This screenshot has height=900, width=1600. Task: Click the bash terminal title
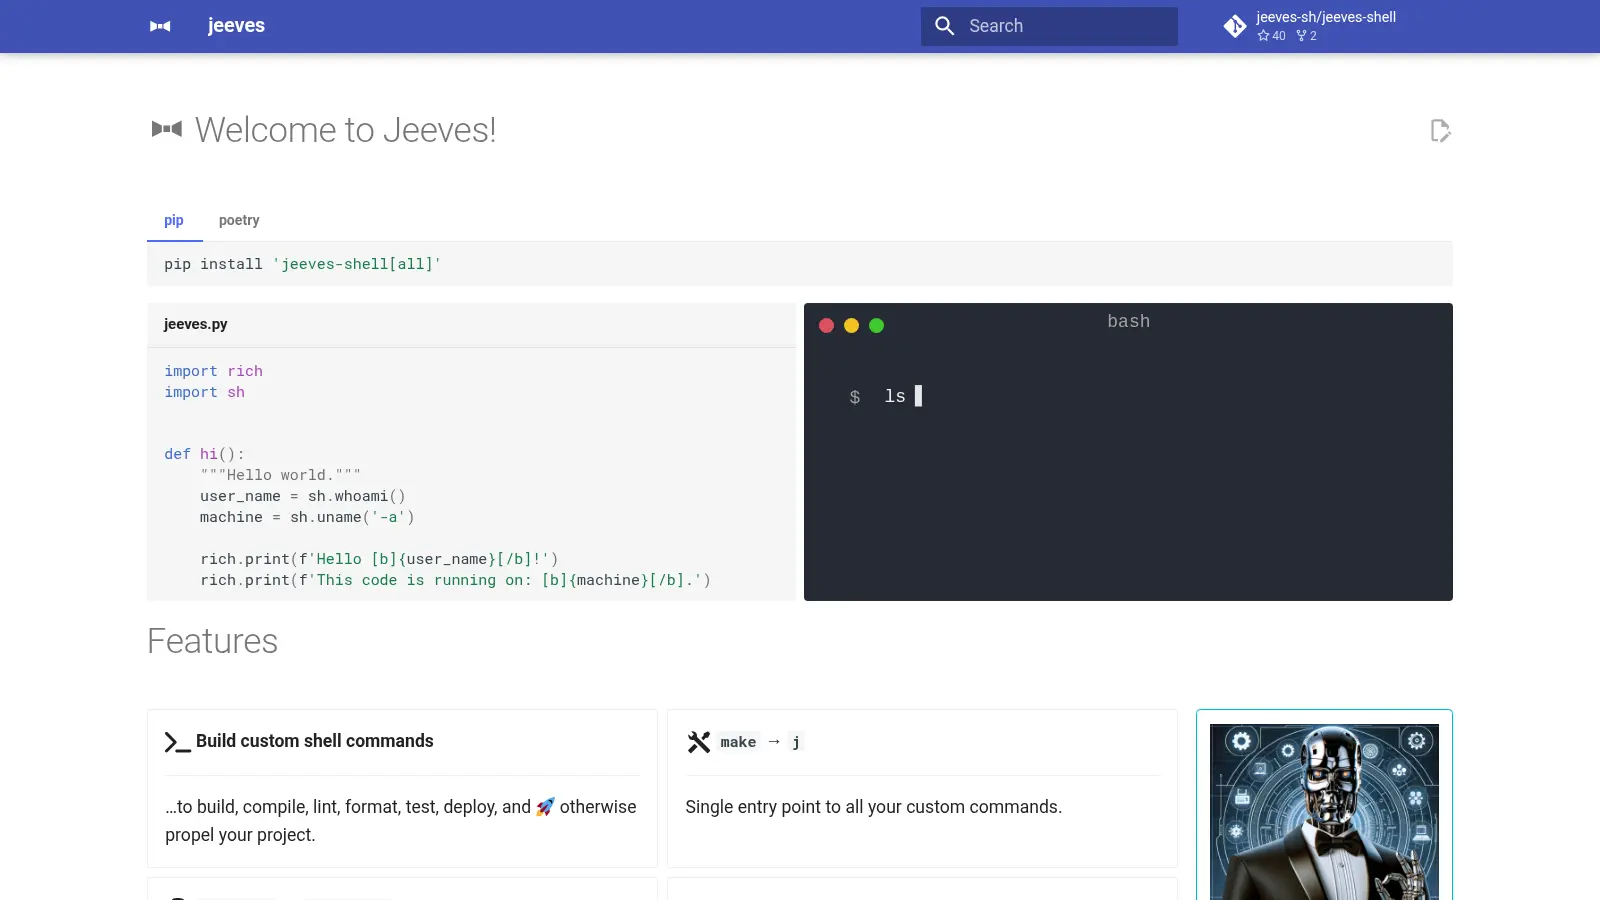pyautogui.click(x=1128, y=321)
